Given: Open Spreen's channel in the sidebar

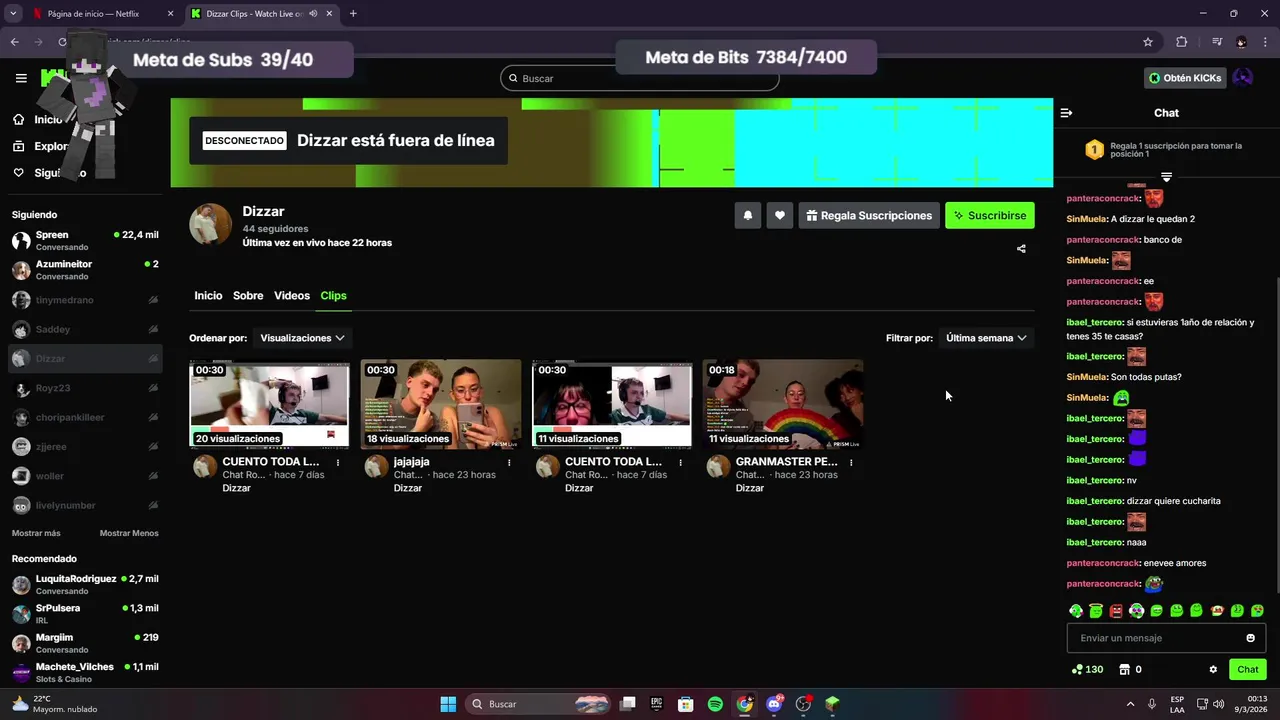Looking at the screenshot, I should (x=85, y=240).
